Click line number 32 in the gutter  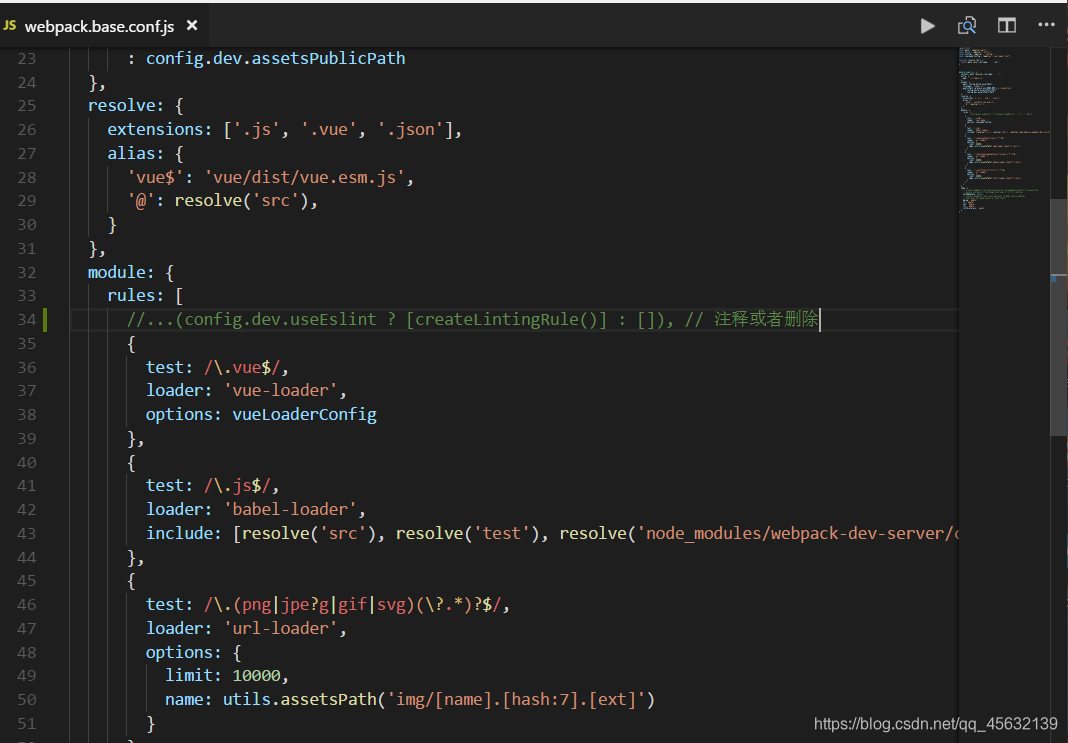pyautogui.click(x=27, y=272)
